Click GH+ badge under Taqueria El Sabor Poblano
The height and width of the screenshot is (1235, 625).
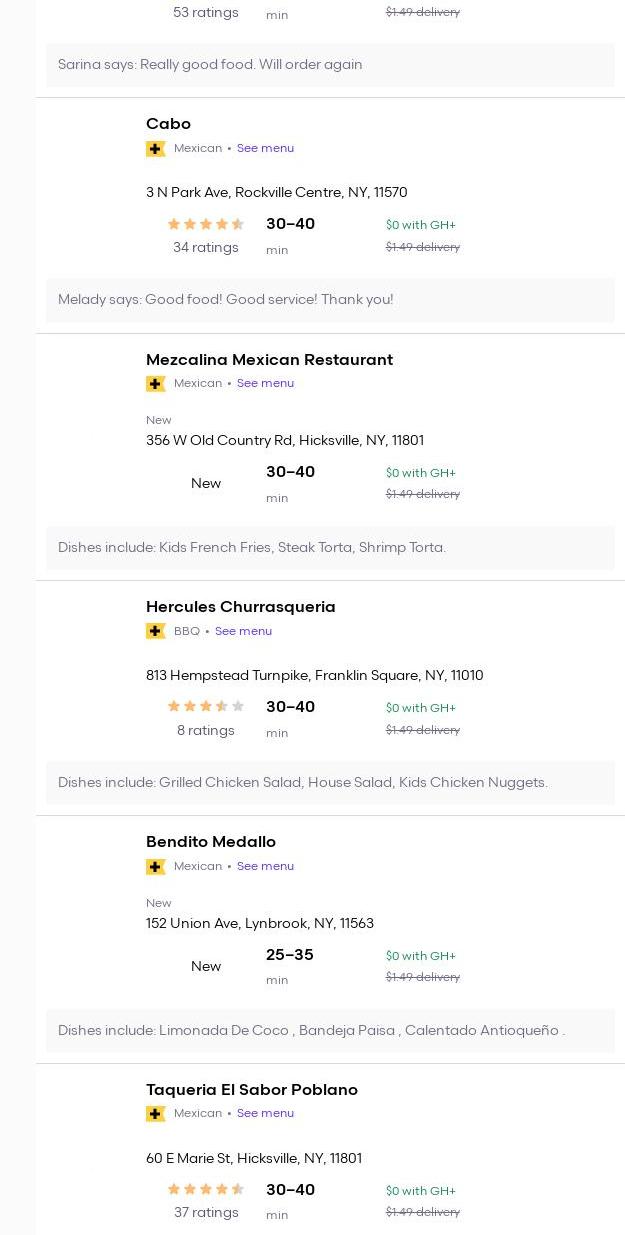pyautogui.click(x=155, y=1114)
